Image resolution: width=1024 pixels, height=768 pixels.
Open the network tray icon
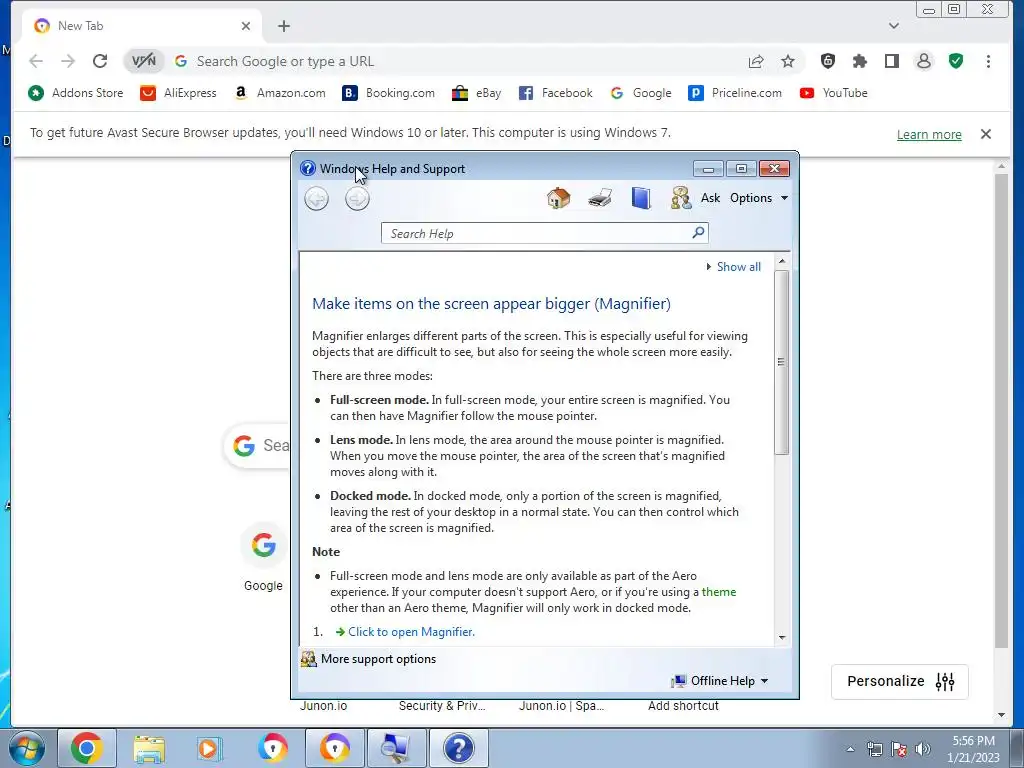click(x=874, y=749)
